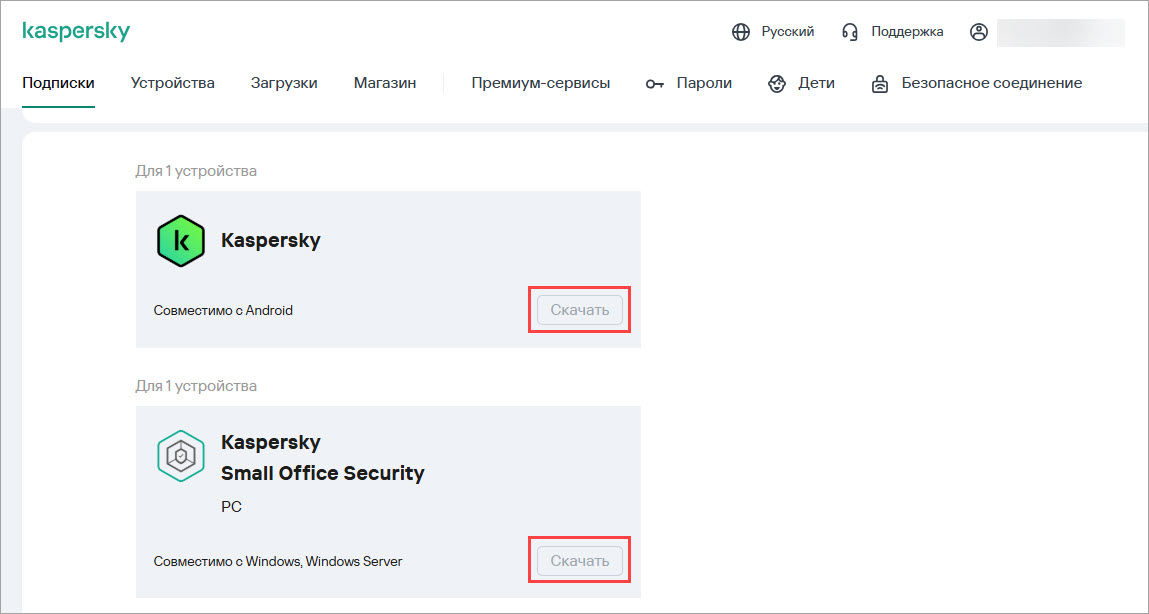Open the Поддержка support link
This screenshot has width=1149, height=614.
coord(907,32)
